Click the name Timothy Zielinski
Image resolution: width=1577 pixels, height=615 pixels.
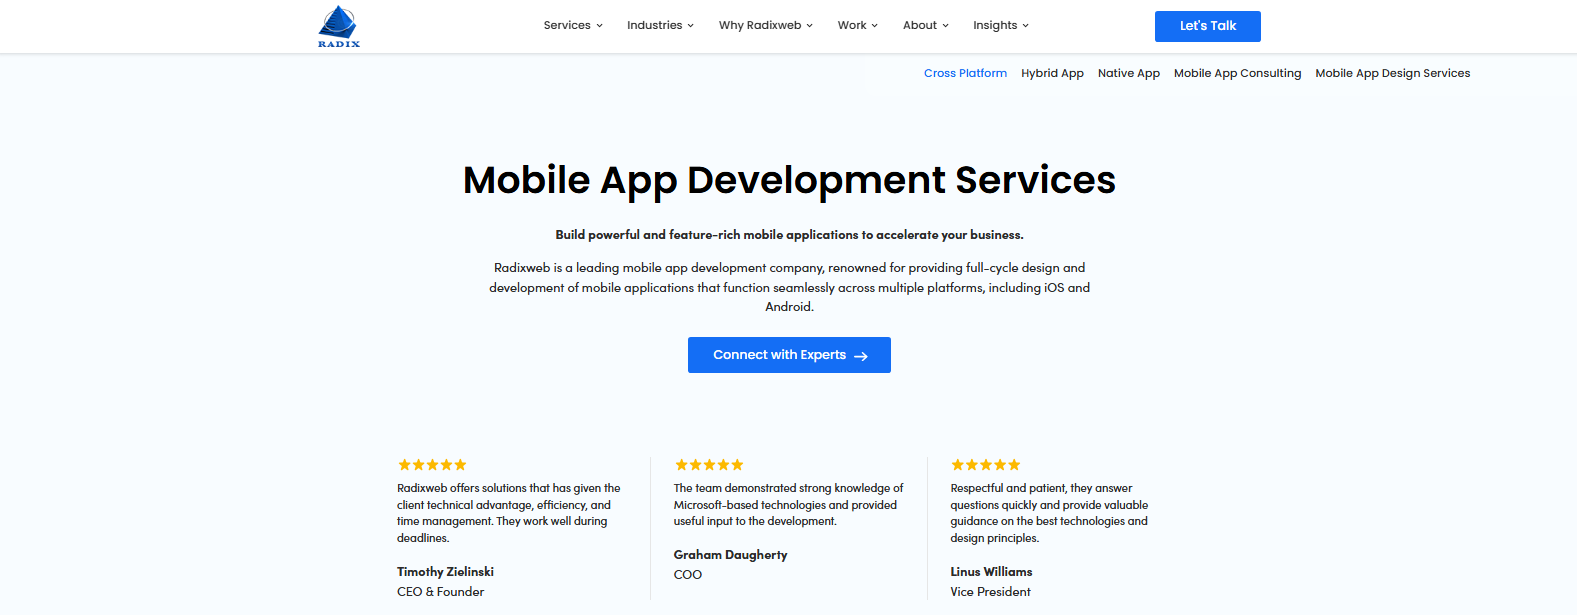click(445, 572)
